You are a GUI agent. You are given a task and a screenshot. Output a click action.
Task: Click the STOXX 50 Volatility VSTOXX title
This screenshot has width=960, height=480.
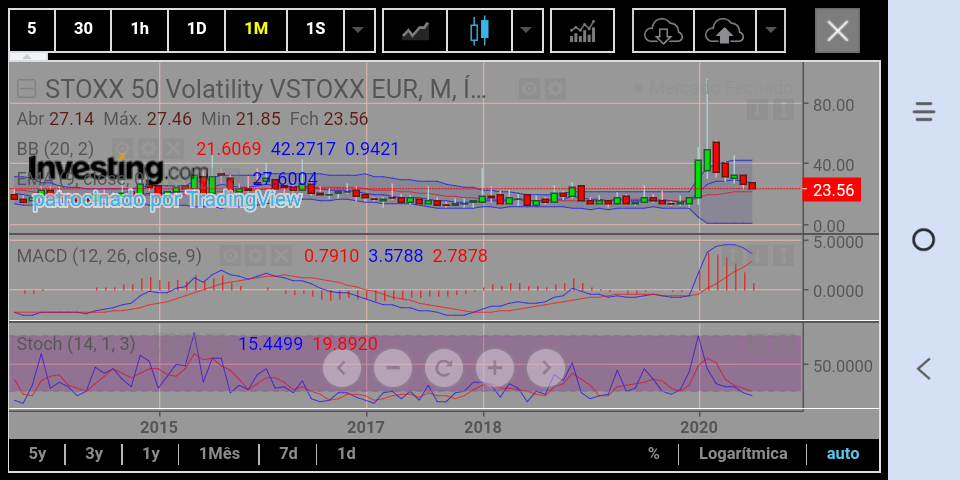pos(265,90)
